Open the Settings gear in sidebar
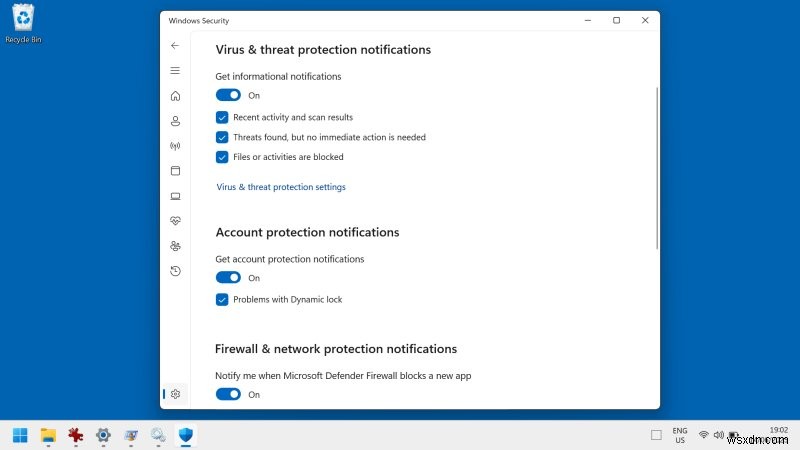 point(176,394)
